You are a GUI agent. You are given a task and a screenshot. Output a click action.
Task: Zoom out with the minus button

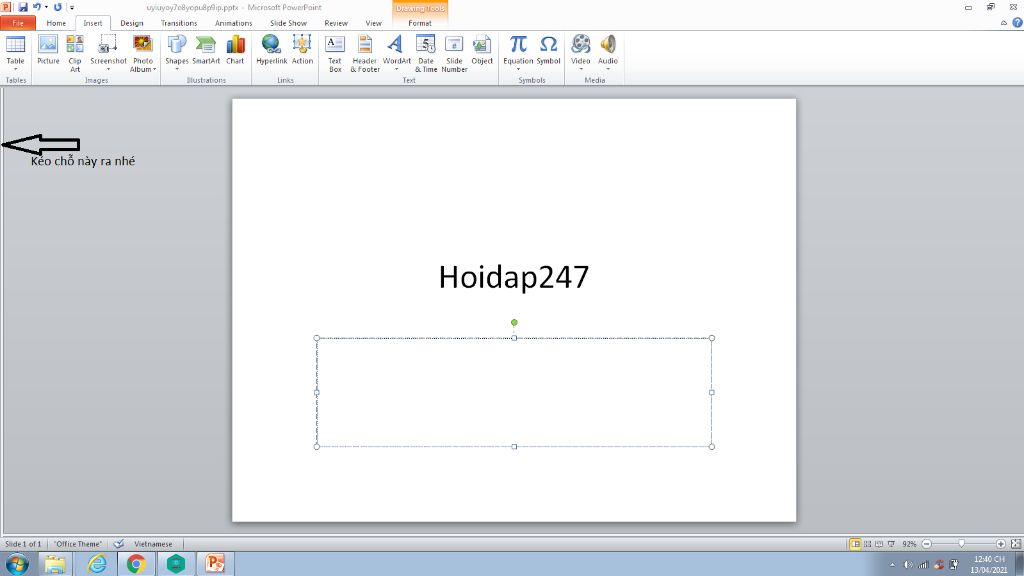click(x=927, y=543)
